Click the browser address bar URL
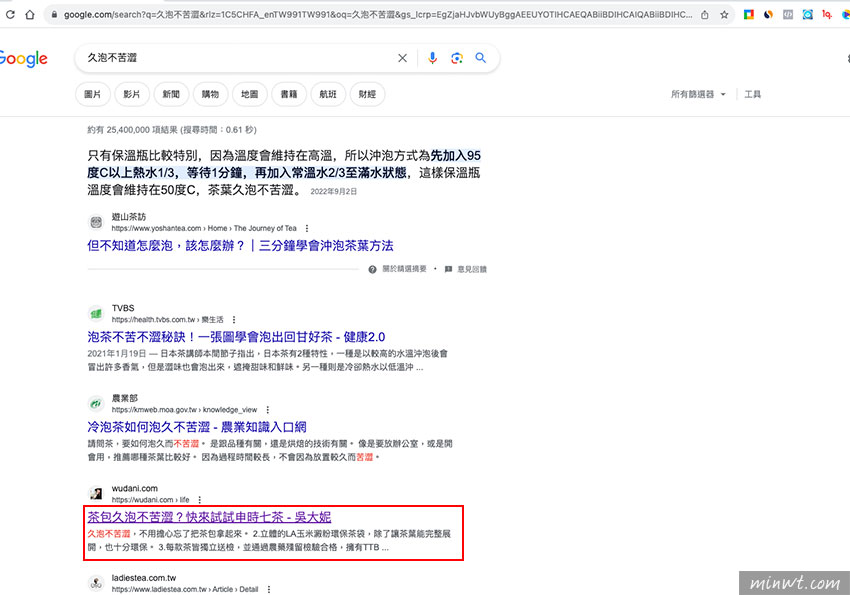Screen dimensions: 850x595 pyautogui.click(x=378, y=15)
